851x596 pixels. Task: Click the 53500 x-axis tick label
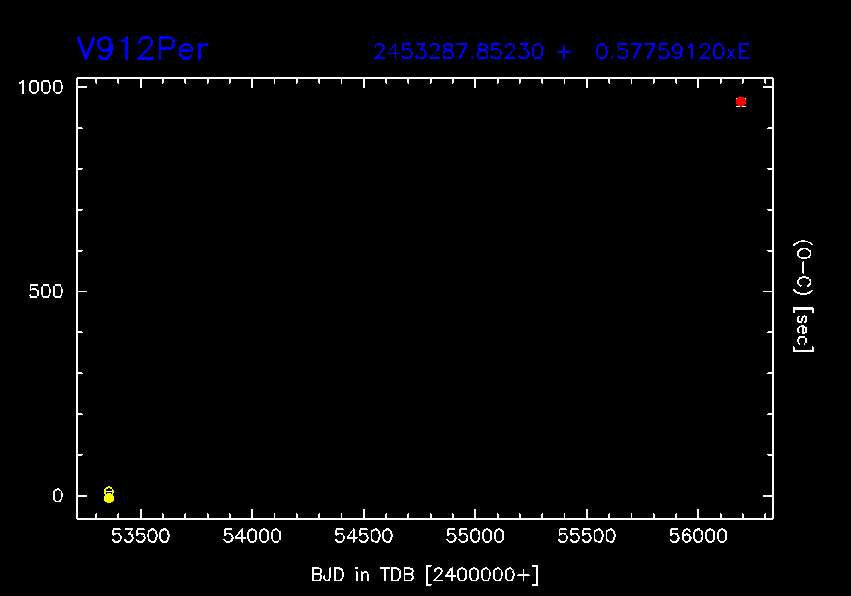(x=139, y=538)
